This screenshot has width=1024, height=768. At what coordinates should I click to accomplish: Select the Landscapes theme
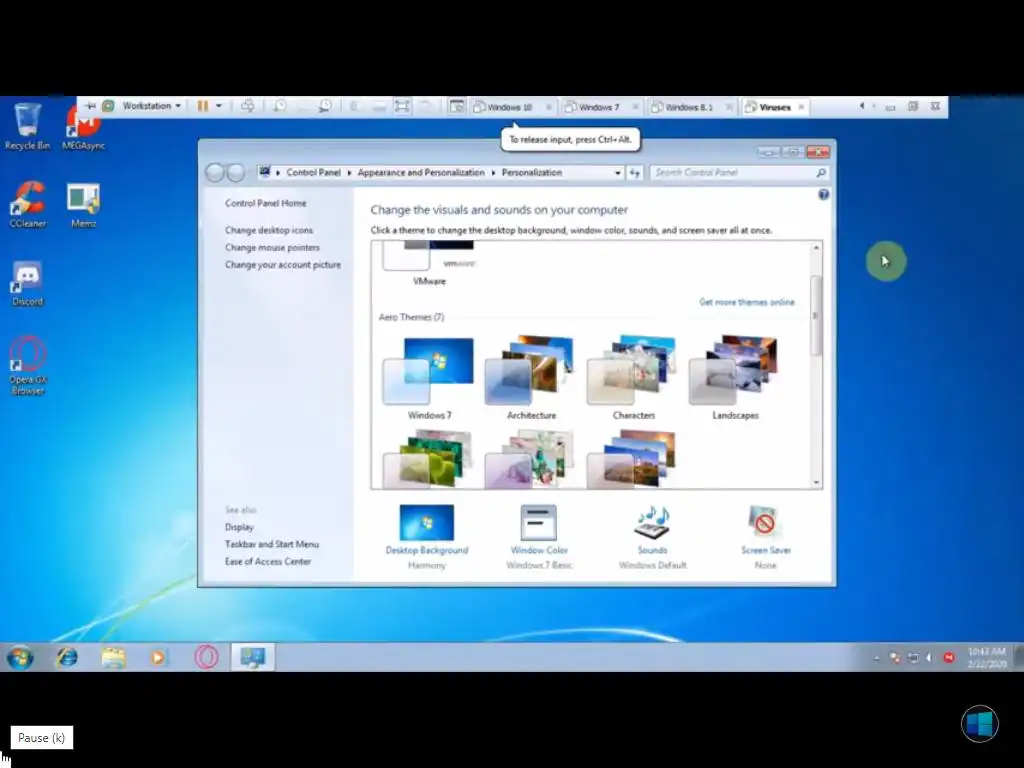(735, 379)
